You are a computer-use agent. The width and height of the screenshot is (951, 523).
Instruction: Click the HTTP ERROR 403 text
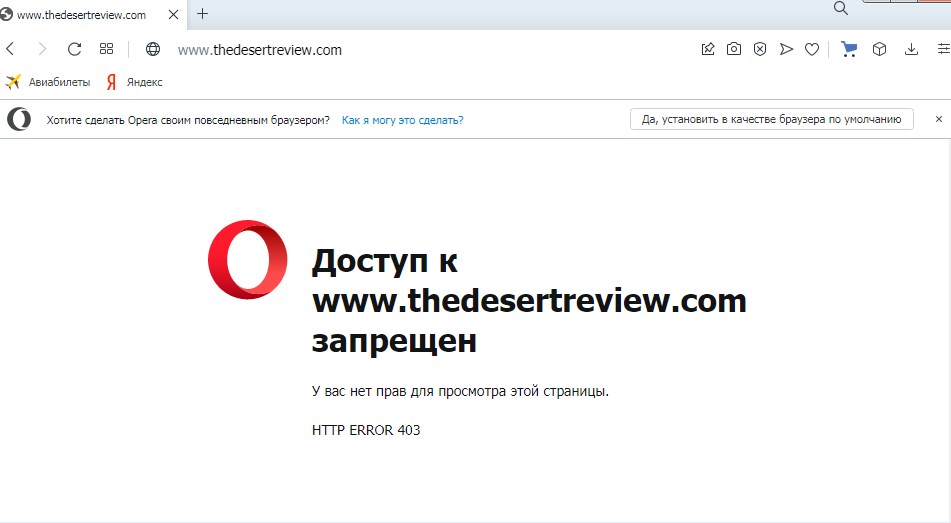click(x=366, y=430)
